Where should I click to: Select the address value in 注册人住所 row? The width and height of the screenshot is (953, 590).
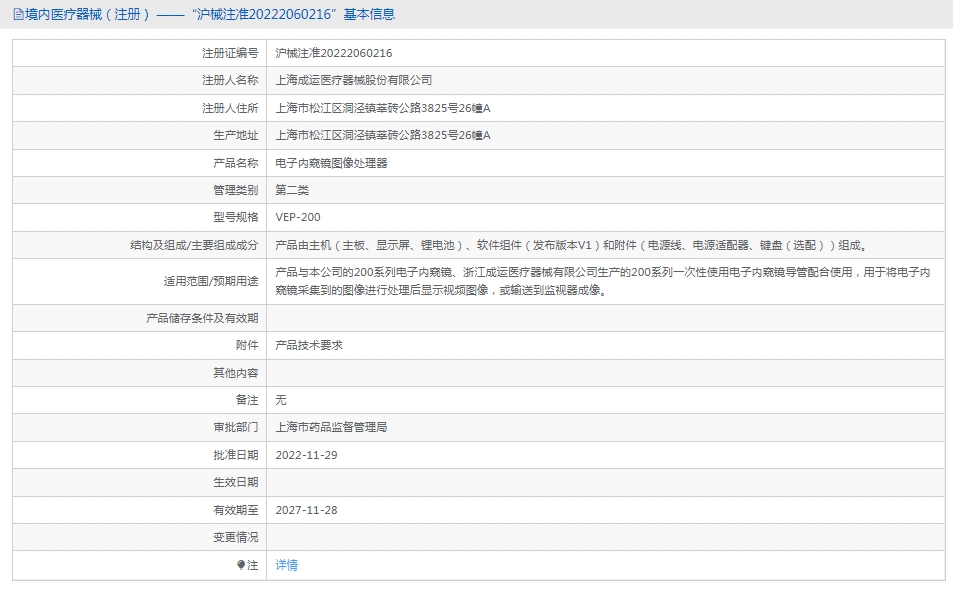[383, 108]
